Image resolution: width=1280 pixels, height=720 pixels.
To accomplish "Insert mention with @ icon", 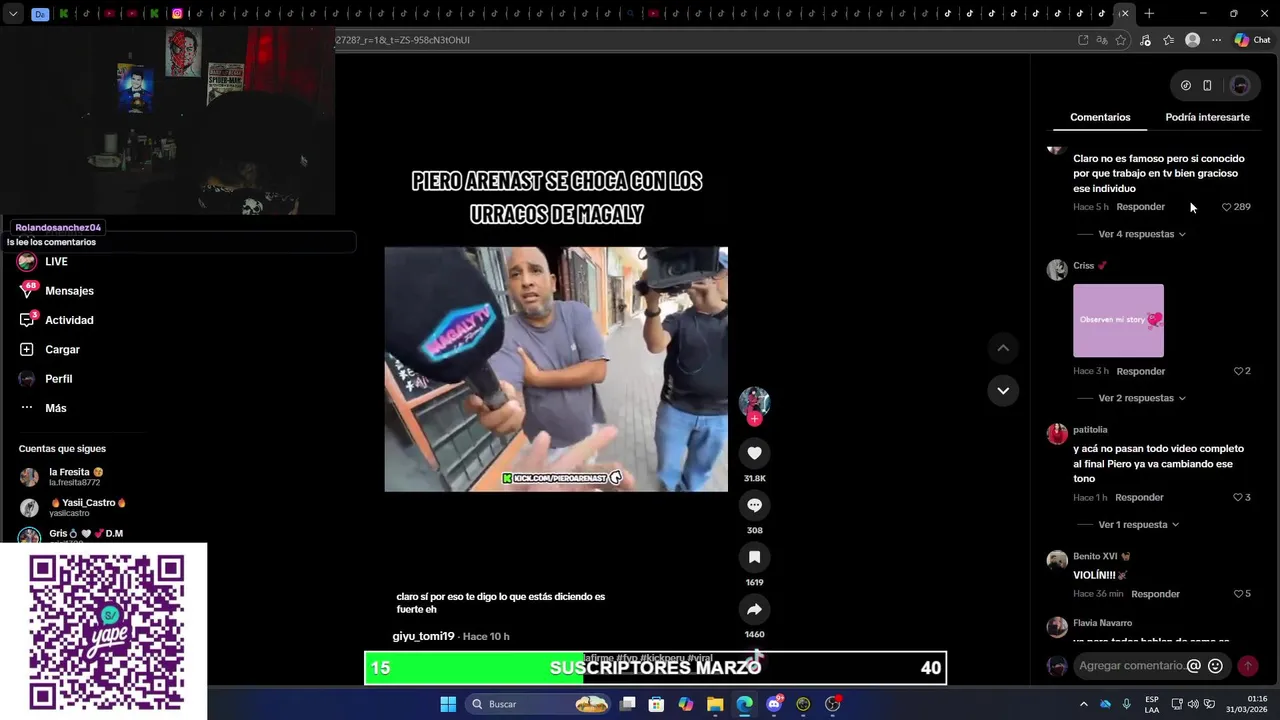I will tap(1193, 666).
